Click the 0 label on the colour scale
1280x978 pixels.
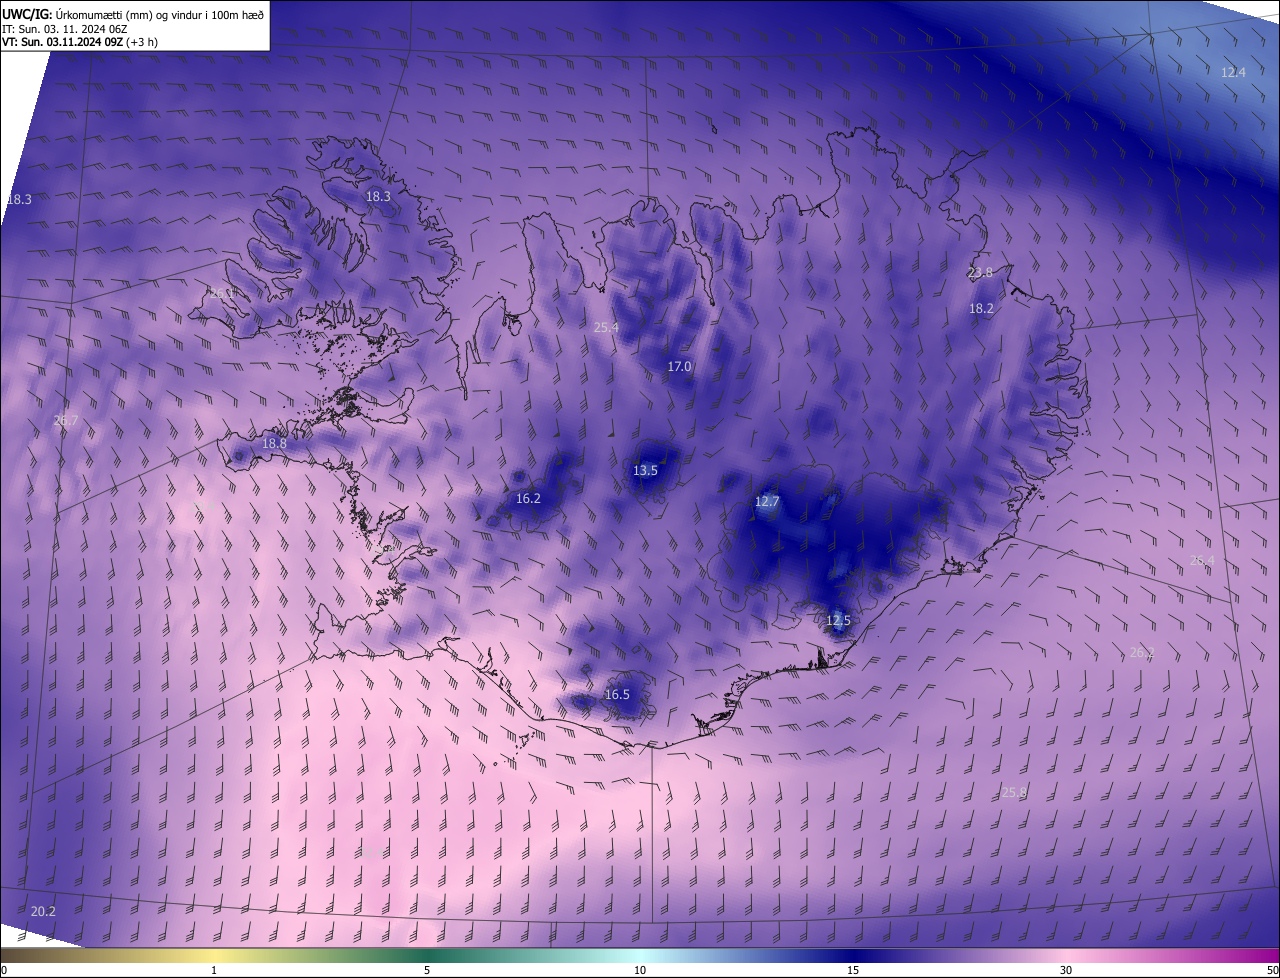point(4,971)
